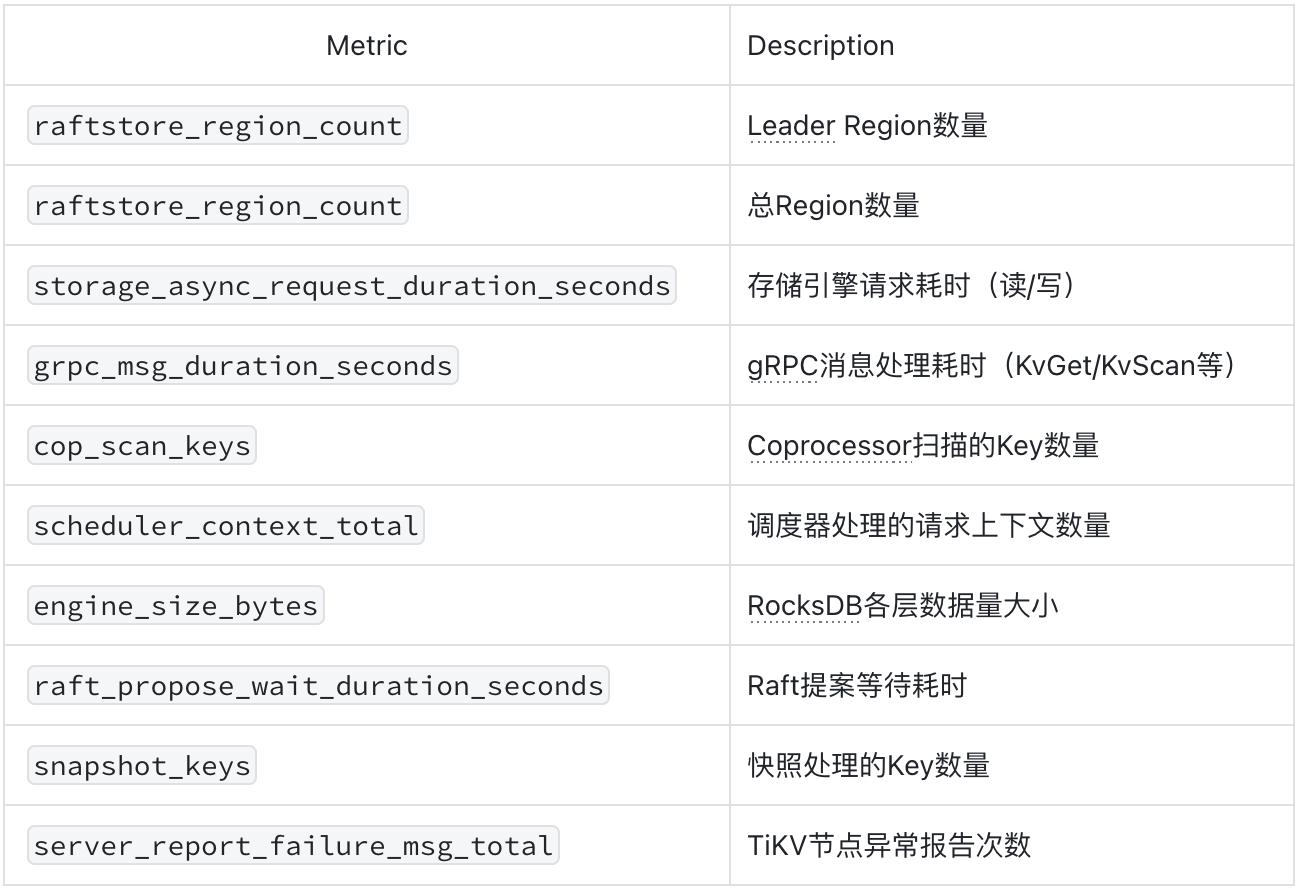The image size is (1298, 890).
Task: Click the 总Region数量 description text
Action: point(833,206)
